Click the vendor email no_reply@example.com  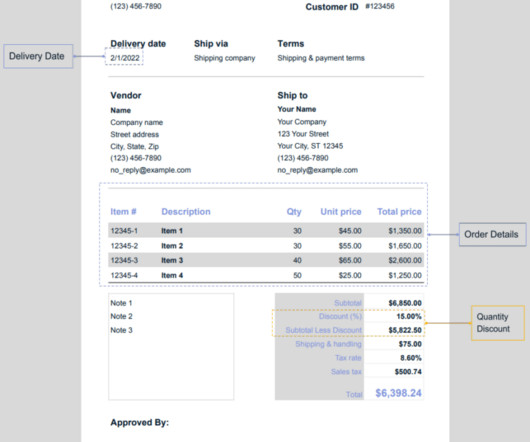coord(151,170)
